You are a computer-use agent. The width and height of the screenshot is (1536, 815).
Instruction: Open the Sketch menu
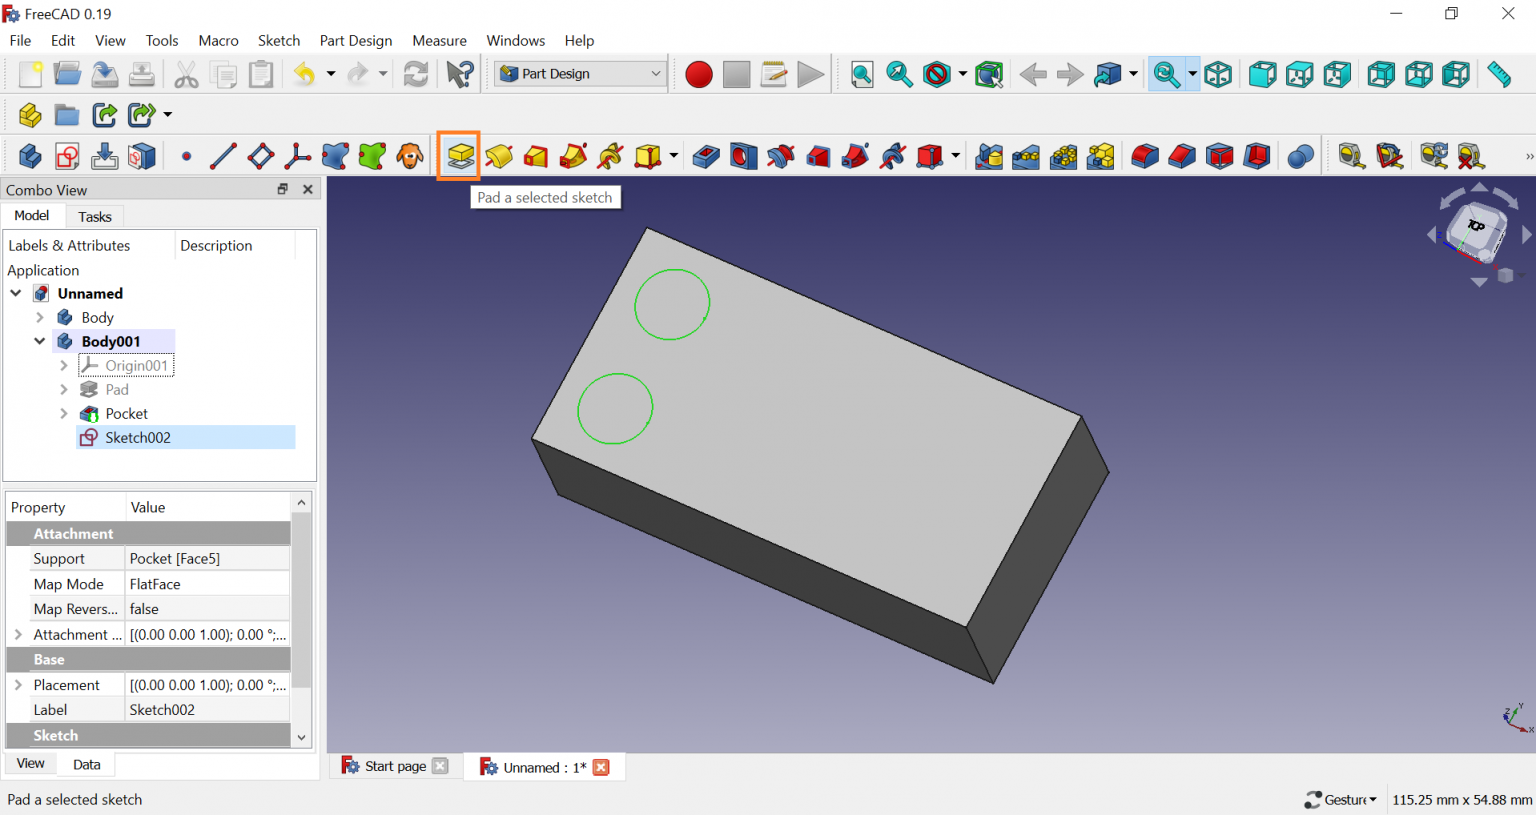pos(278,41)
